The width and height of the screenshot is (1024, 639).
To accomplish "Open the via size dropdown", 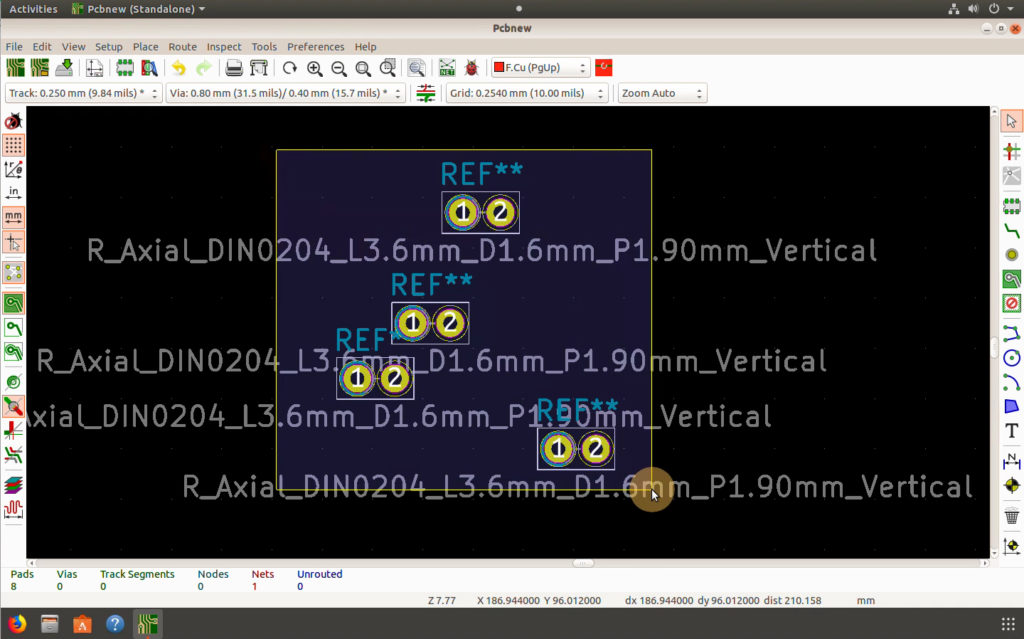I will (x=285, y=93).
